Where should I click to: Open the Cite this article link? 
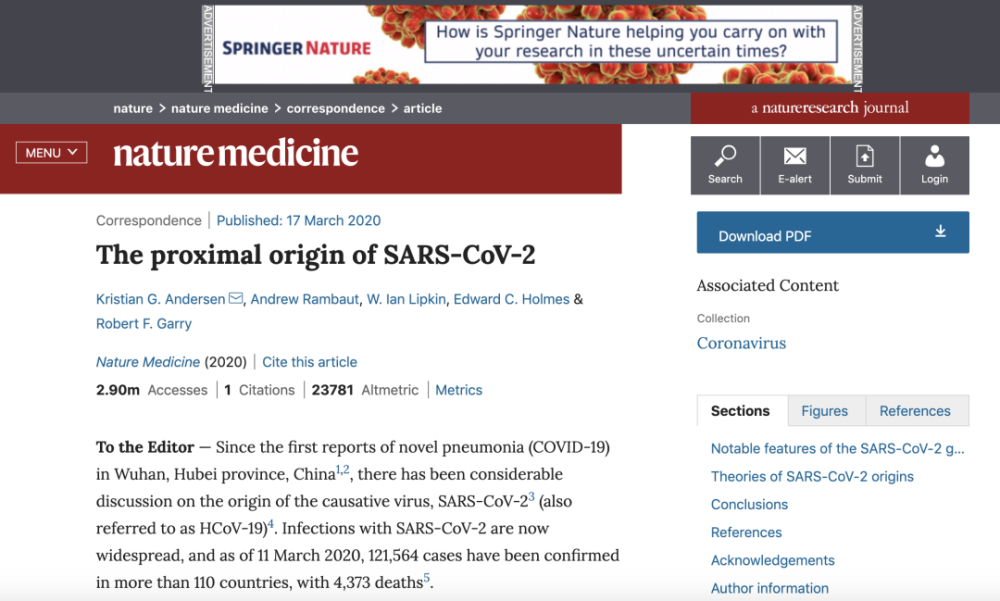pos(309,362)
